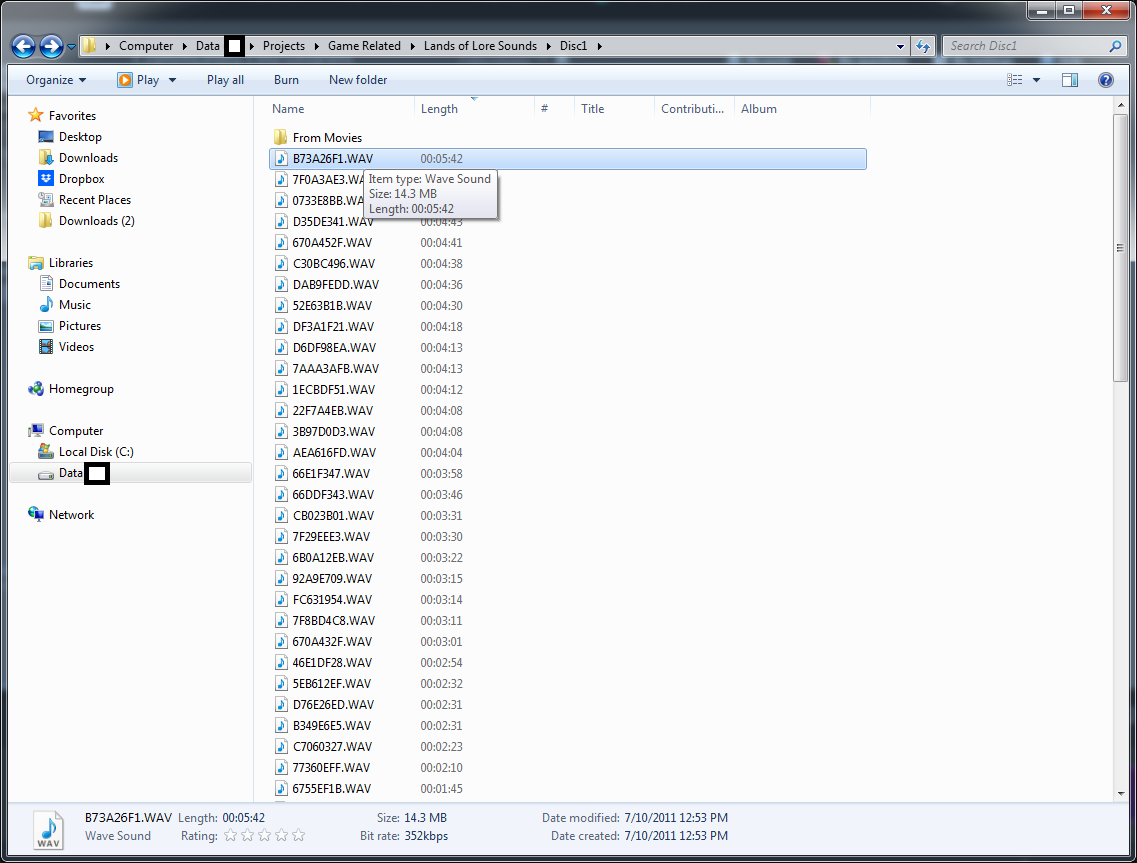Image resolution: width=1137 pixels, height=863 pixels.
Task: Click the refresh icon beside address bar
Action: 922,46
